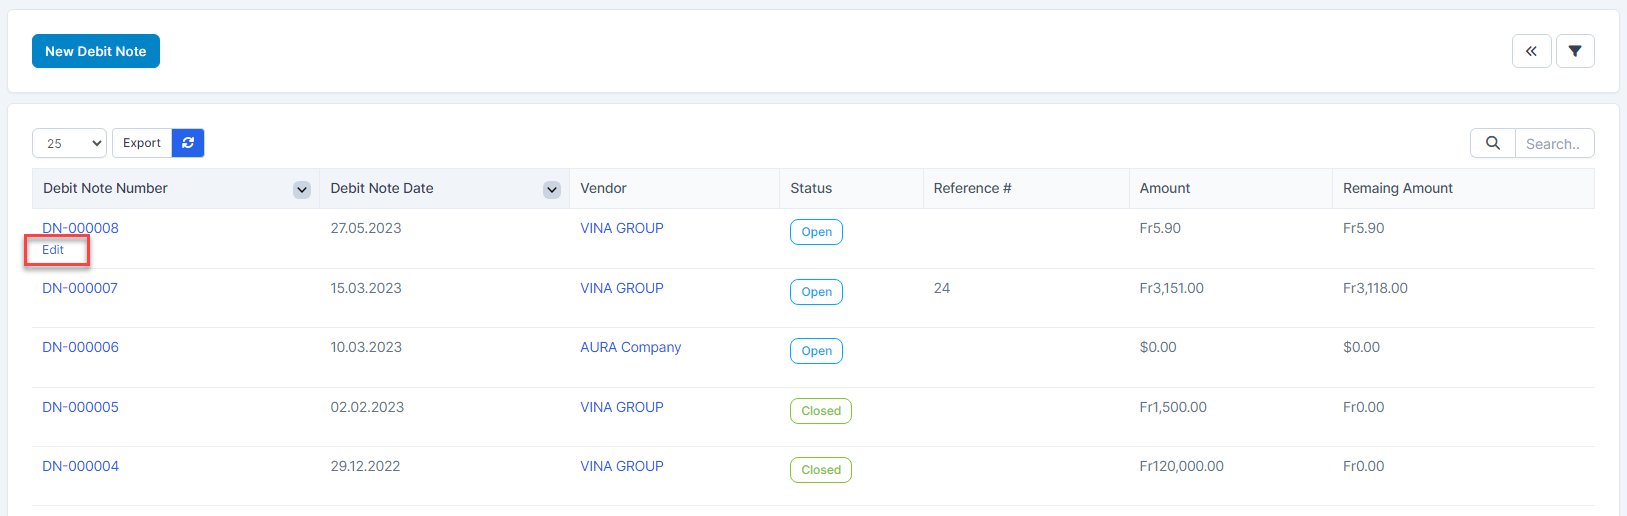This screenshot has width=1627, height=516.
Task: Click the New Debit Note button
Action: point(96,51)
